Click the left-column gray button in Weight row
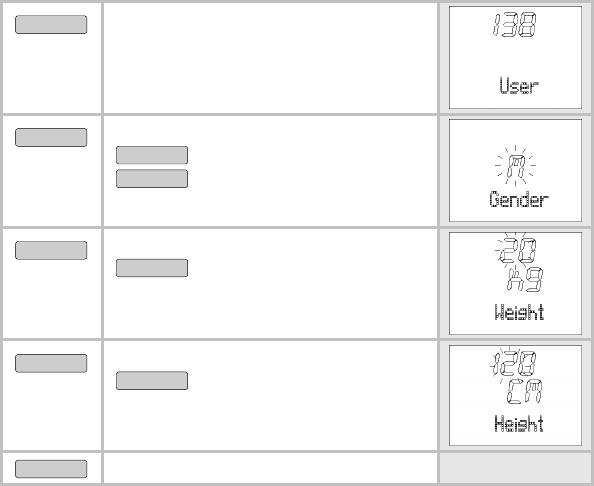Screen dimensions: 594x486 click(x=51, y=250)
